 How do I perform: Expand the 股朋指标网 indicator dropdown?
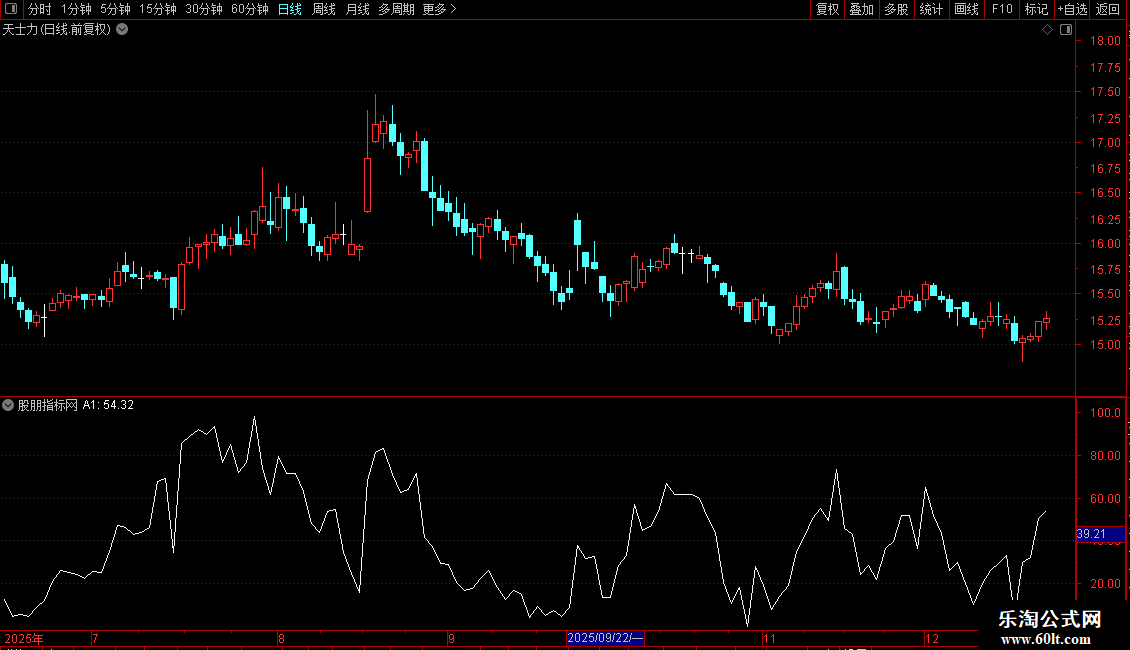click(x=8, y=405)
